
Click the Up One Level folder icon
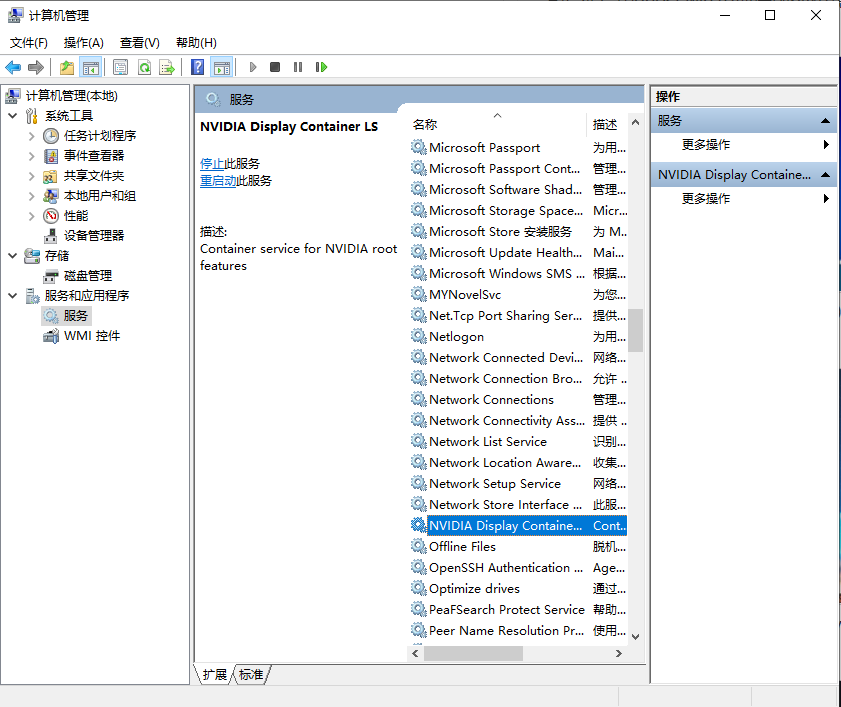[66, 67]
